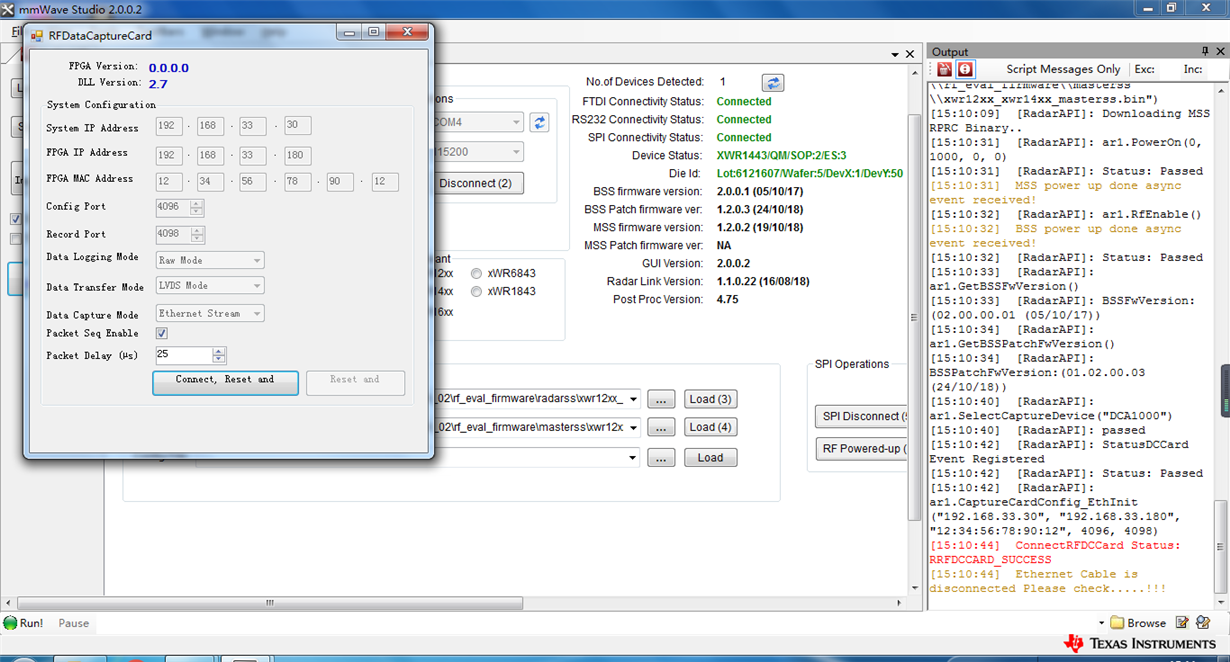The width and height of the screenshot is (1230, 662).
Task: Open the Data Transfer Mode dropdown
Action: (210, 285)
